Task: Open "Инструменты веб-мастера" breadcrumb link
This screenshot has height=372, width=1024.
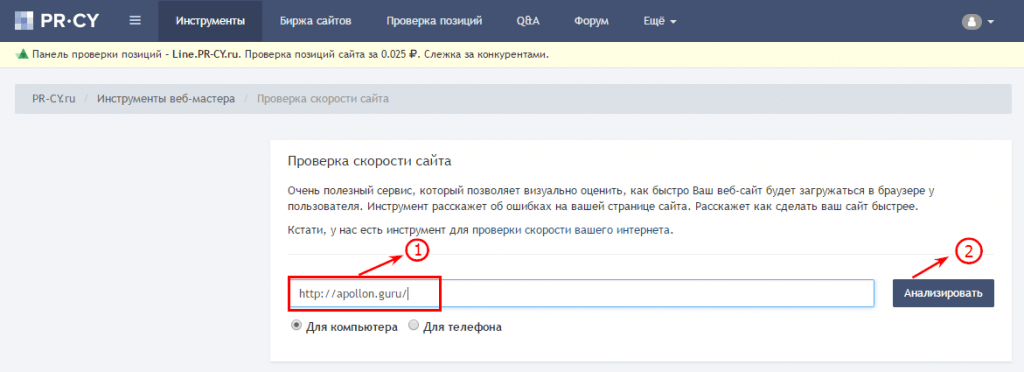Action: tap(166, 99)
